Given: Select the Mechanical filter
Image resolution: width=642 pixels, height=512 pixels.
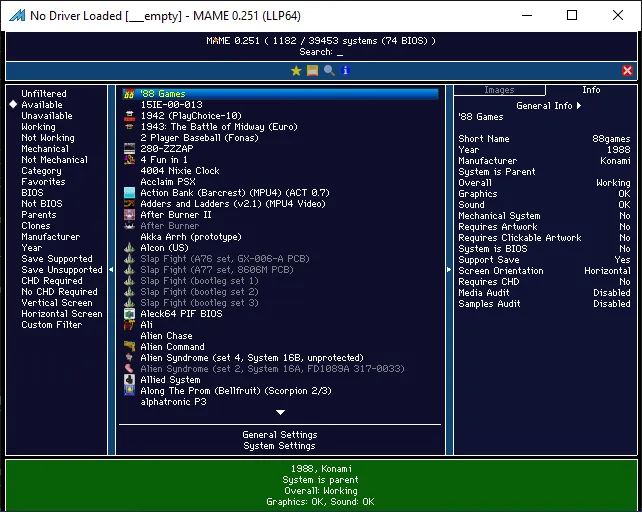Looking at the screenshot, I should pyautogui.click(x=45, y=149).
